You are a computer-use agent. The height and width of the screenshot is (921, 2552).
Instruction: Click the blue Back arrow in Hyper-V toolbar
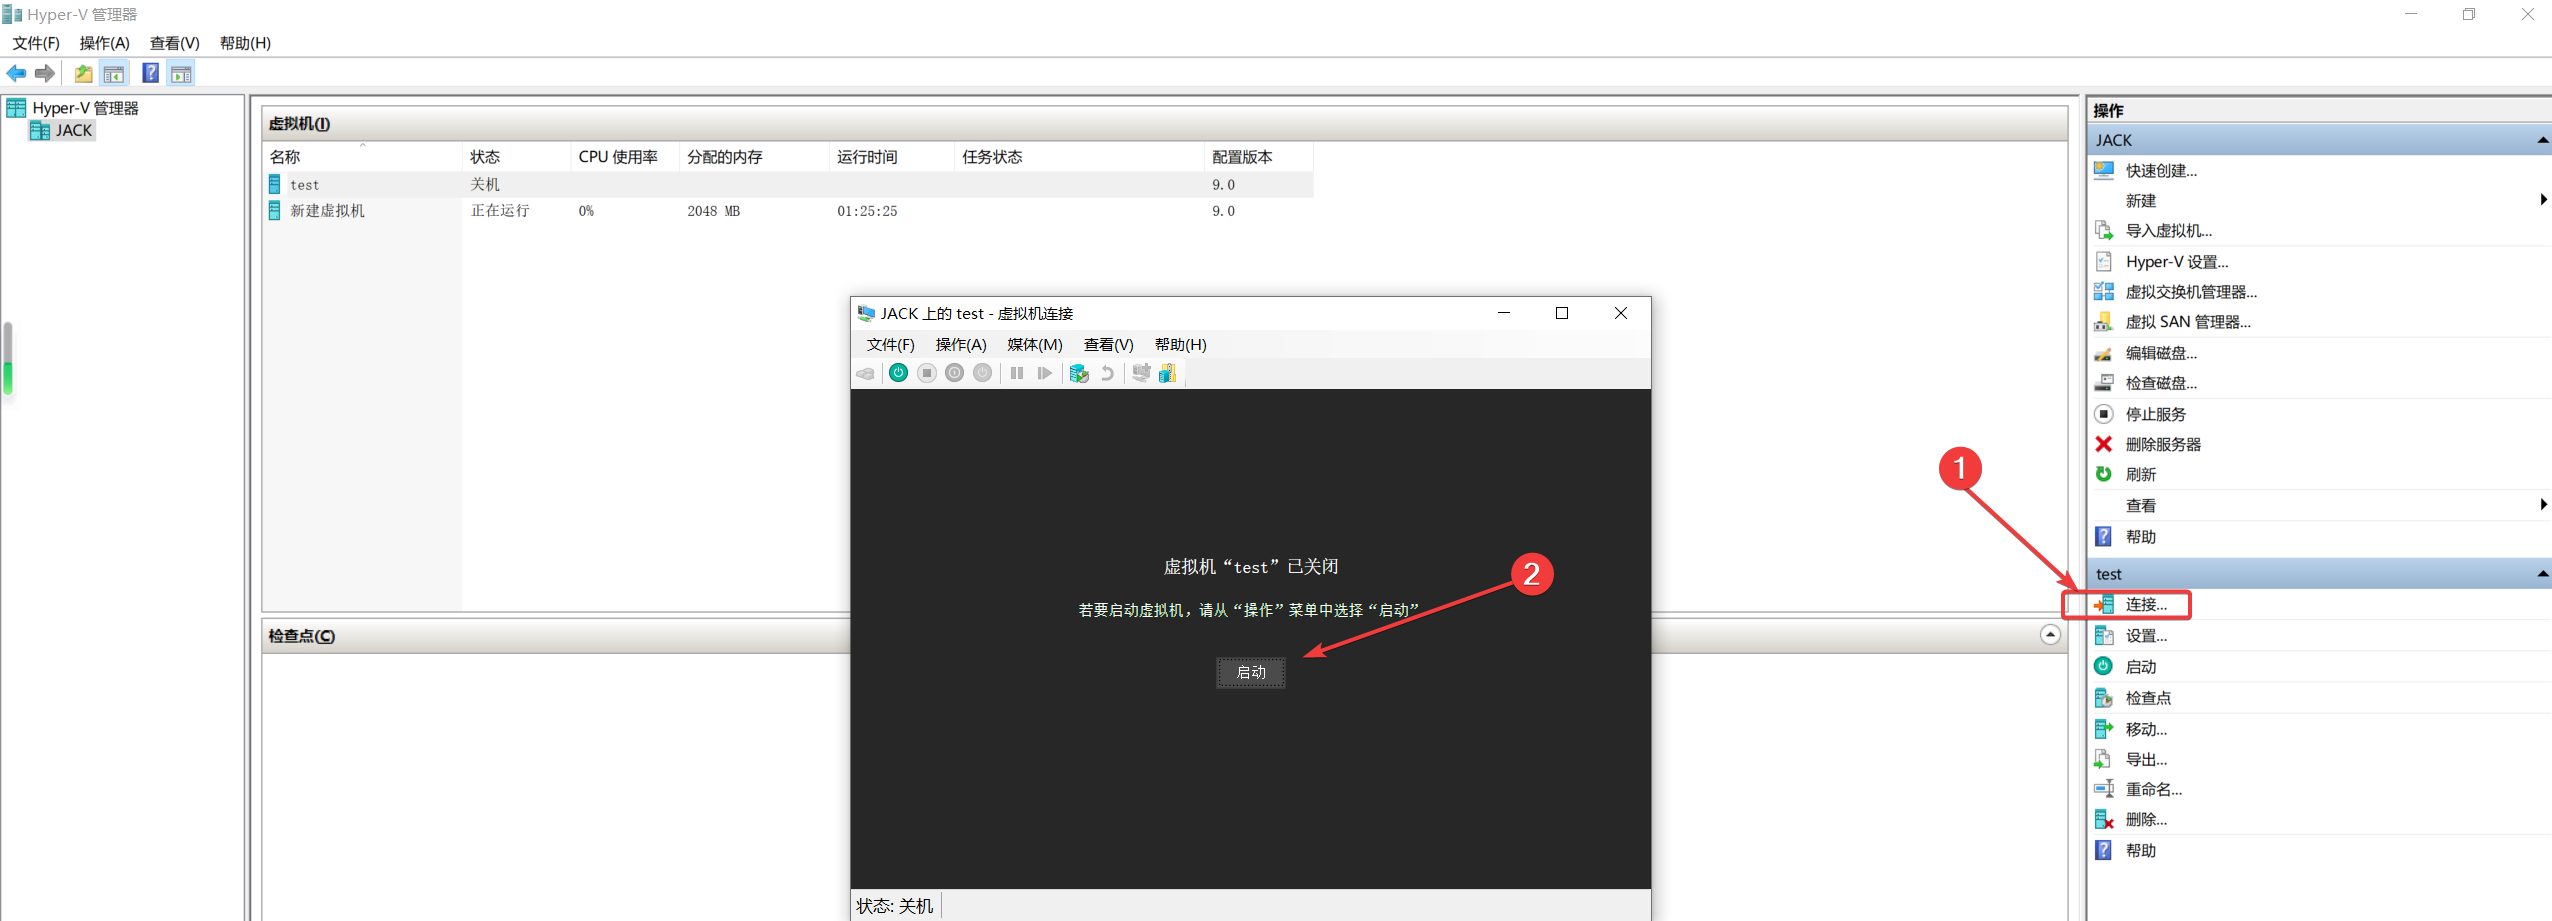(17, 73)
